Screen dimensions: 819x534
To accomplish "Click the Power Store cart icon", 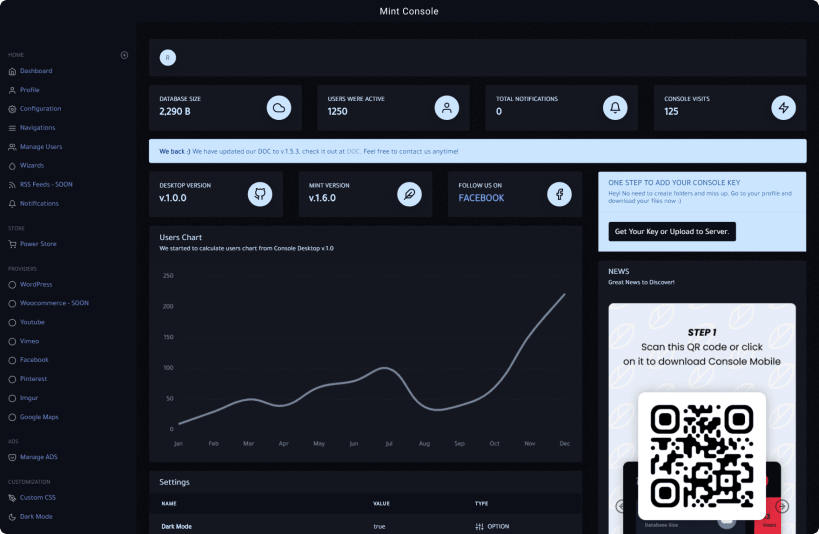I will tap(12, 244).
